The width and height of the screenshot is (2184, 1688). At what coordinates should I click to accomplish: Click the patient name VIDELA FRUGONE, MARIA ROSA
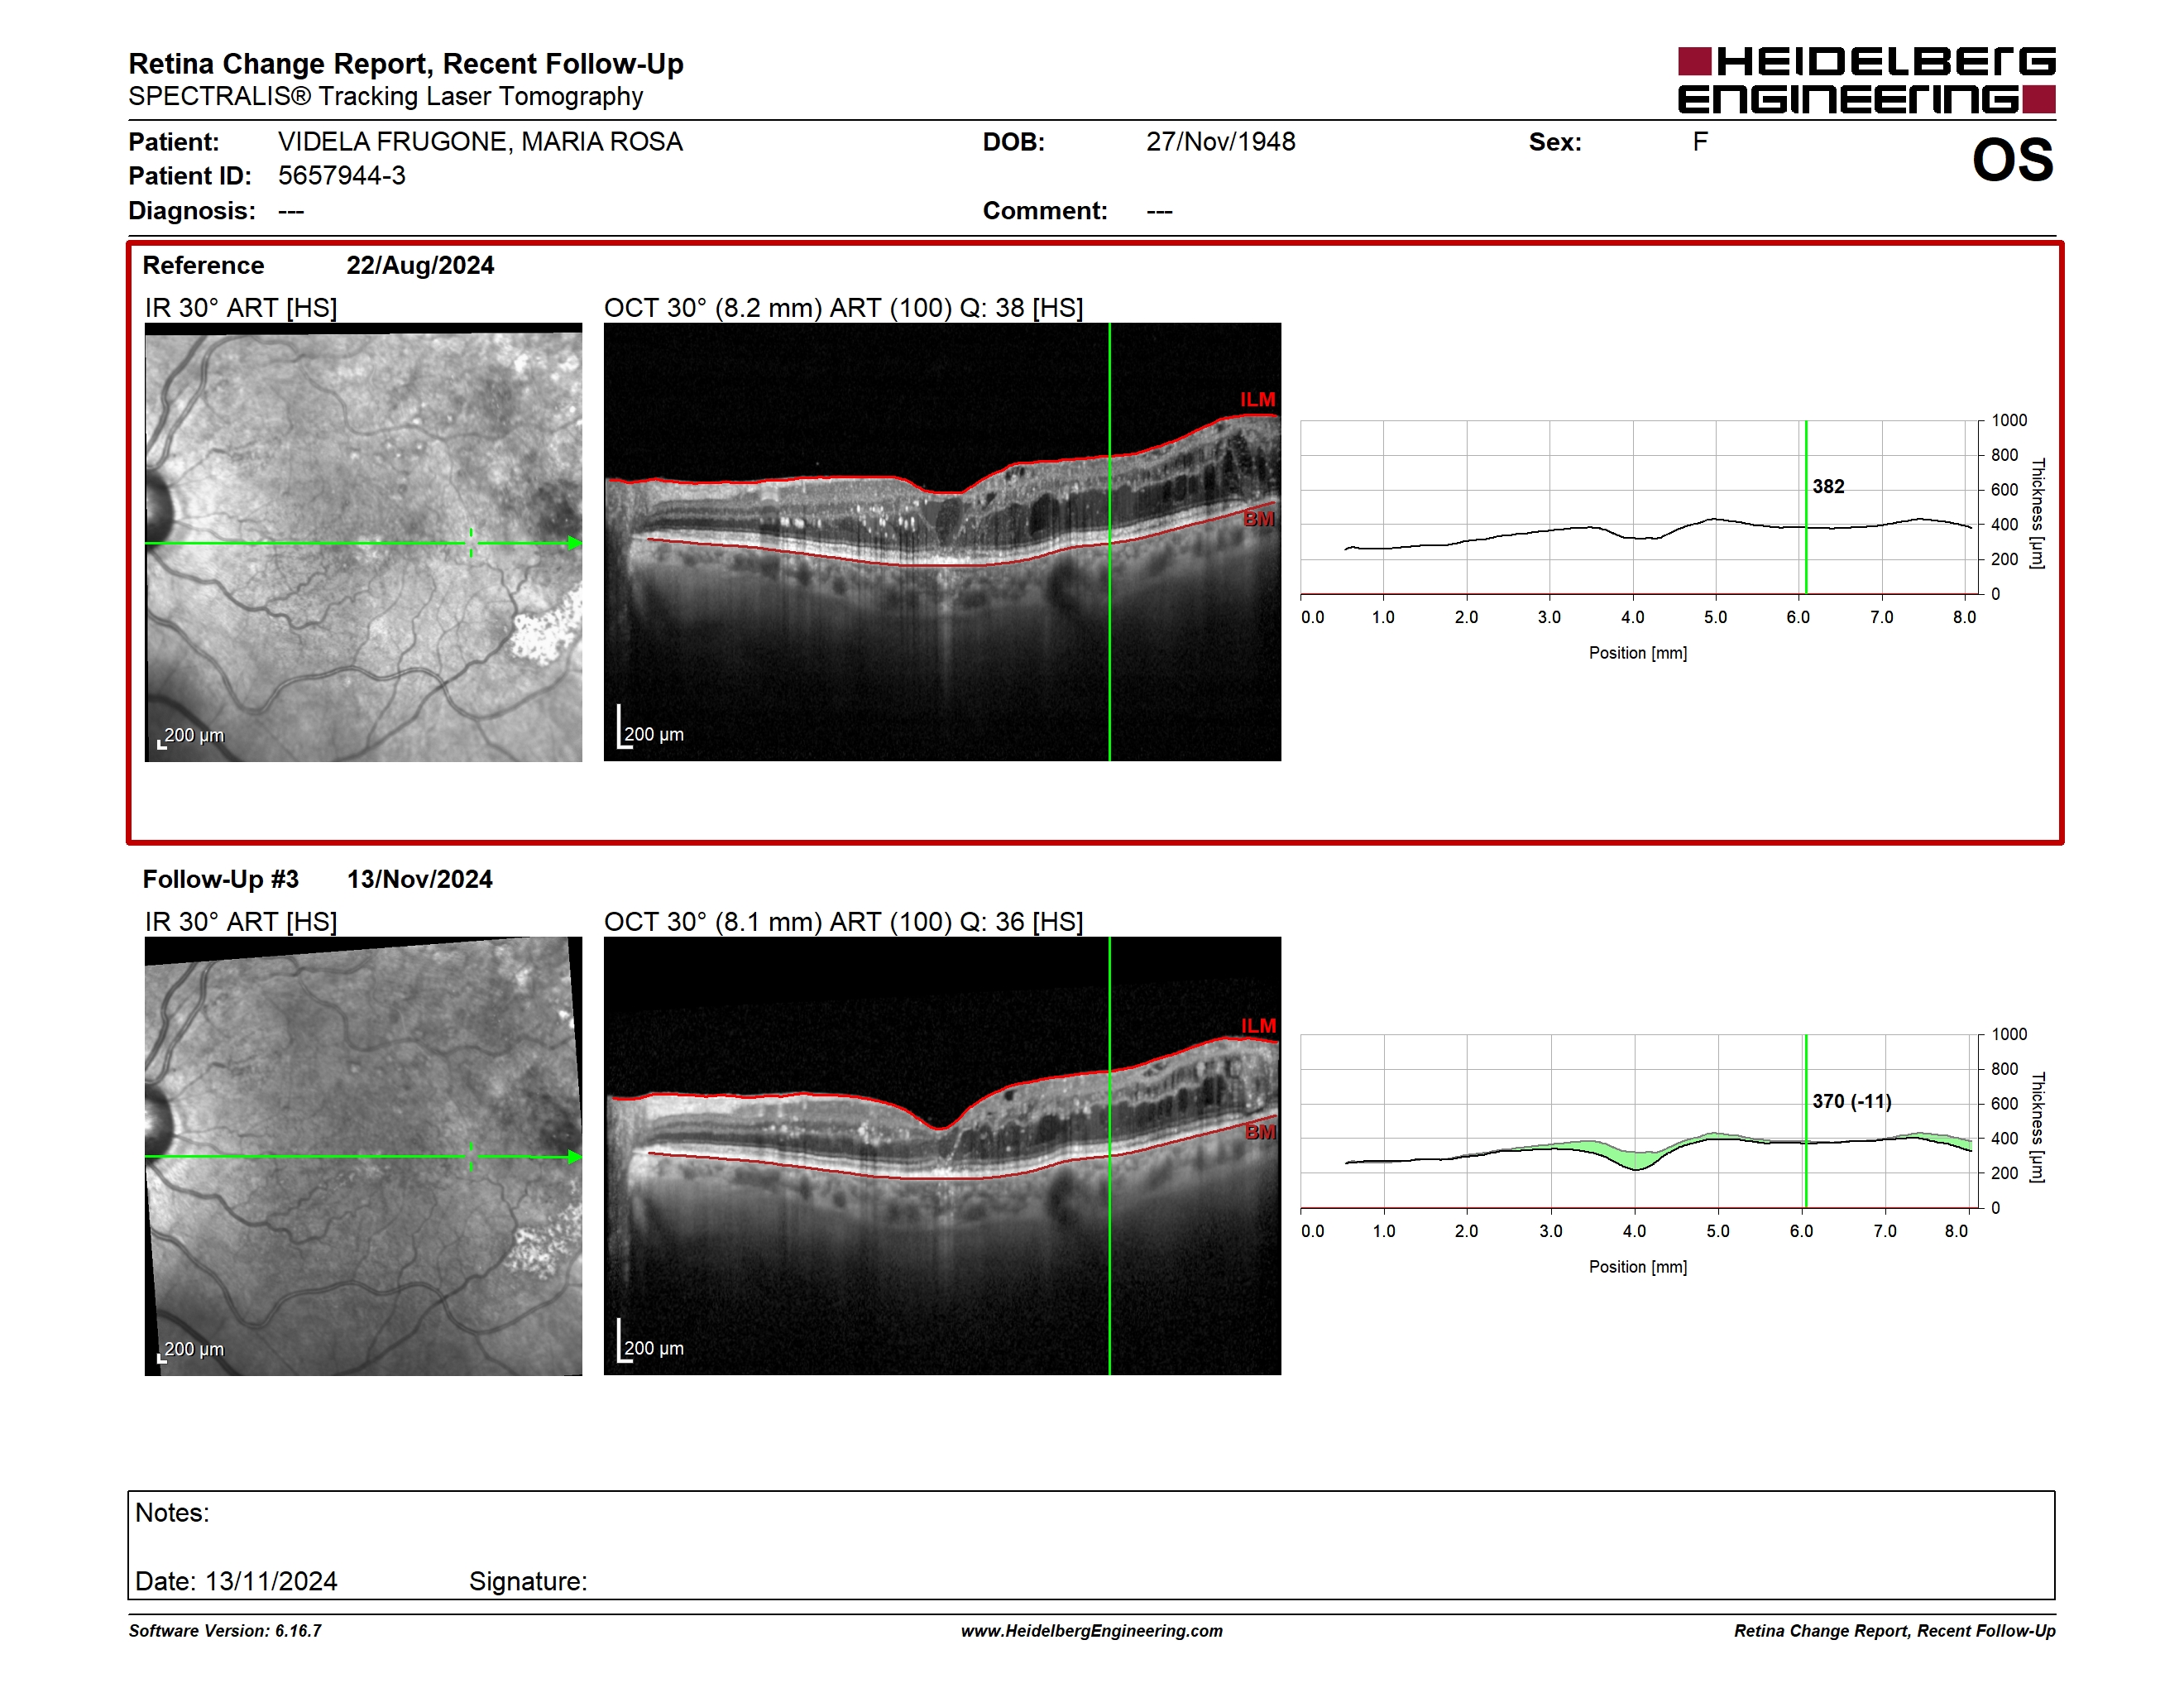[480, 142]
